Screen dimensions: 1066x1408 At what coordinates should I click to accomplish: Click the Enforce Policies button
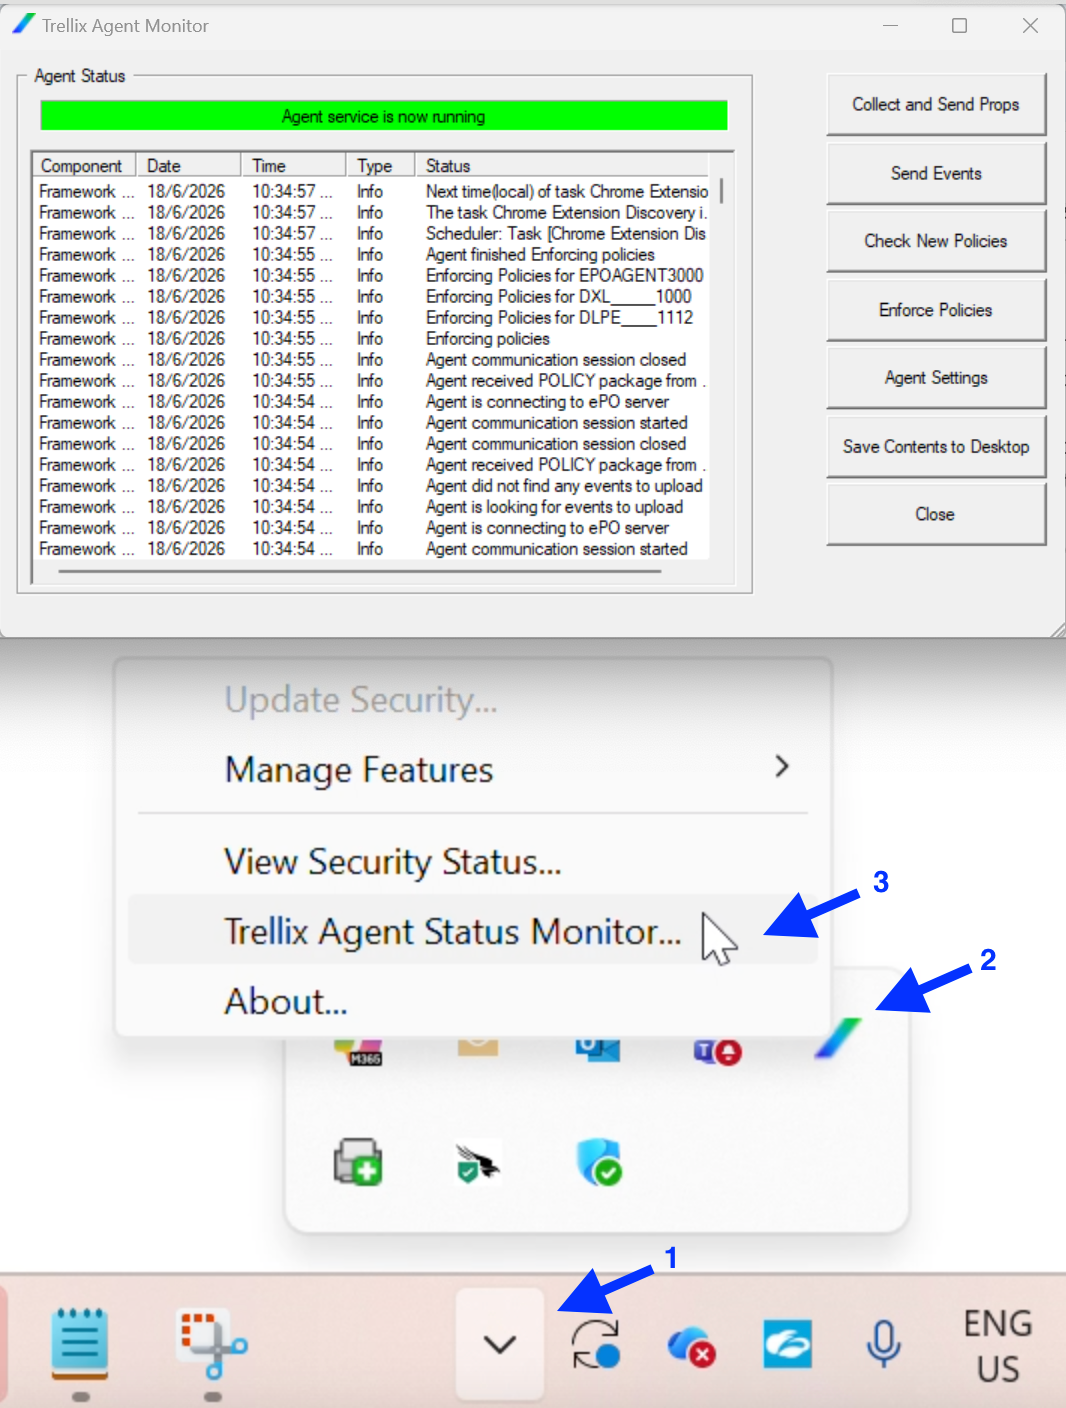point(936,310)
